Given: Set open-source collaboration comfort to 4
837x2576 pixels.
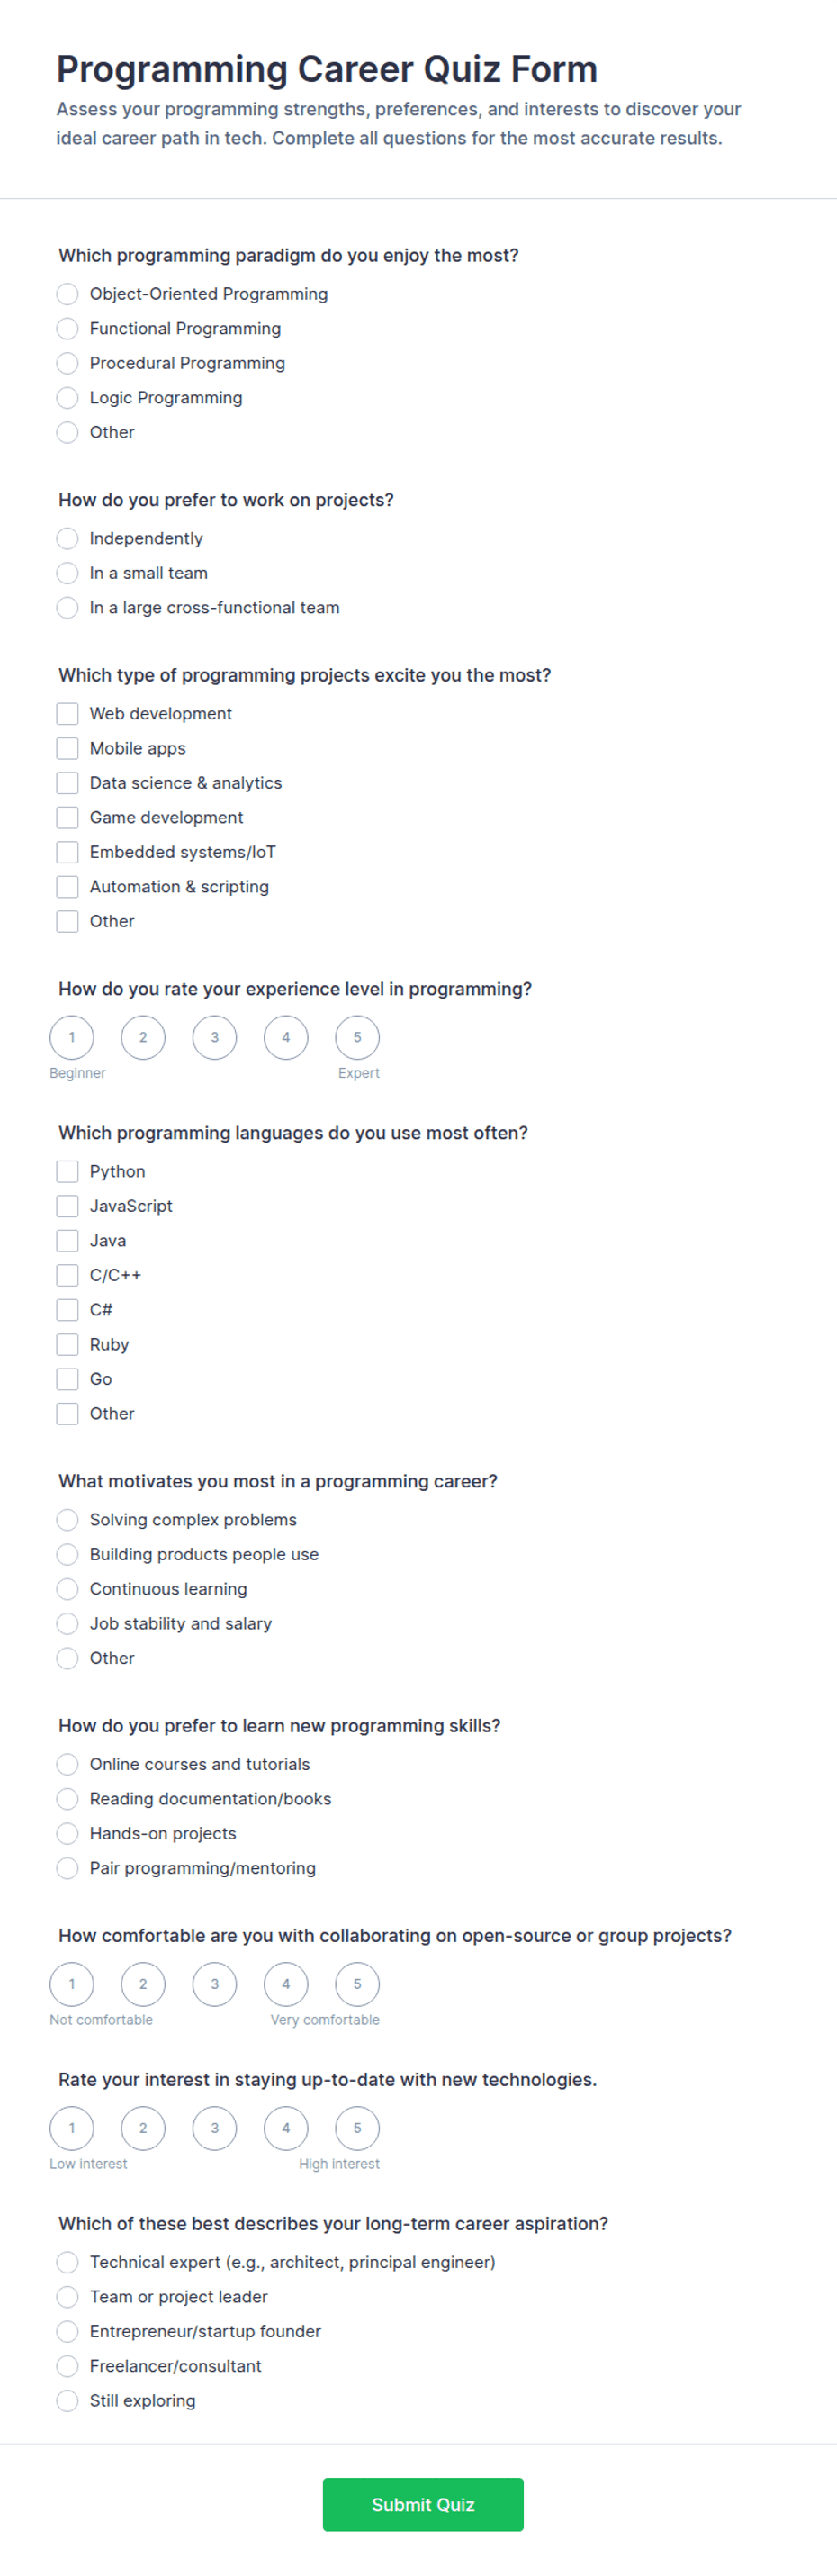Looking at the screenshot, I should [286, 1985].
